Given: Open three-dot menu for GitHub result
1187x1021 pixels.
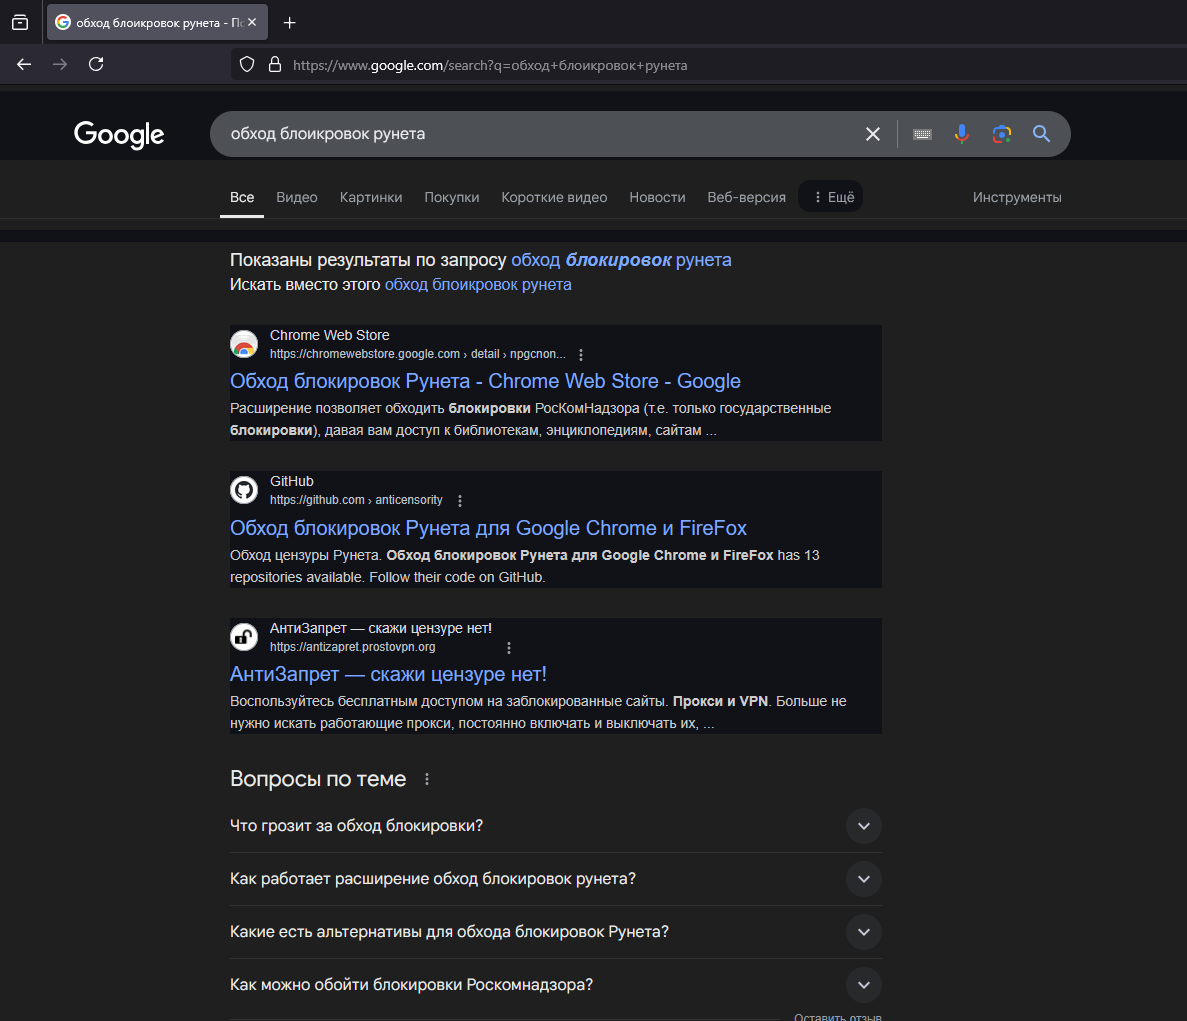Looking at the screenshot, I should point(460,500).
